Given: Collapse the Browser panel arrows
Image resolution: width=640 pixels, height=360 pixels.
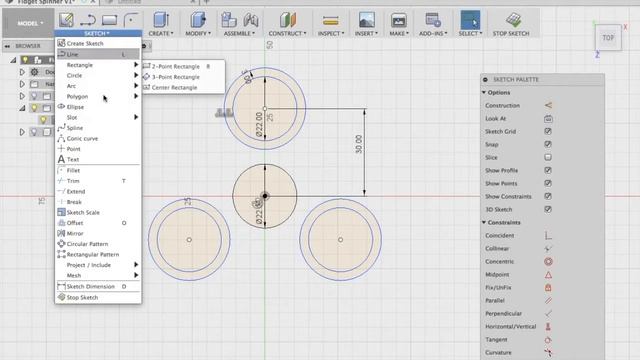Looking at the screenshot, I should (7, 46).
